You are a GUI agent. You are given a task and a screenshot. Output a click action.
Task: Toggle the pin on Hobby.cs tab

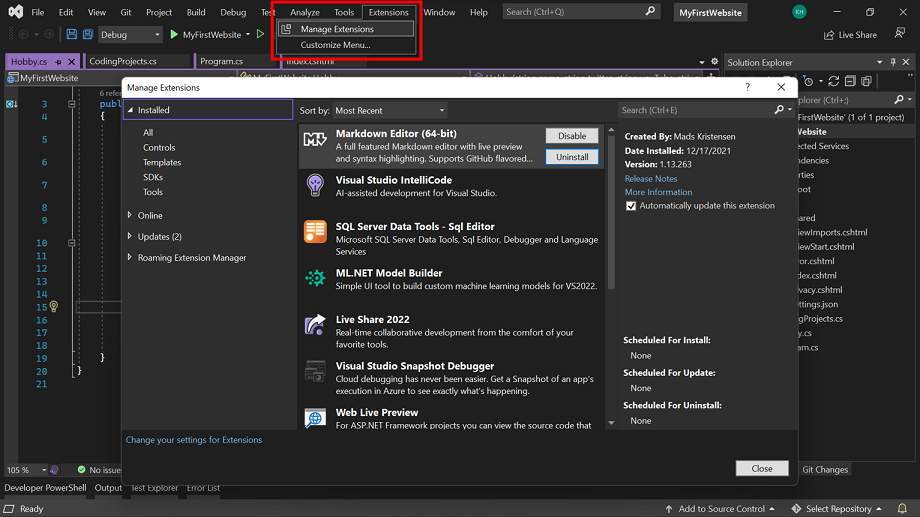[58, 62]
